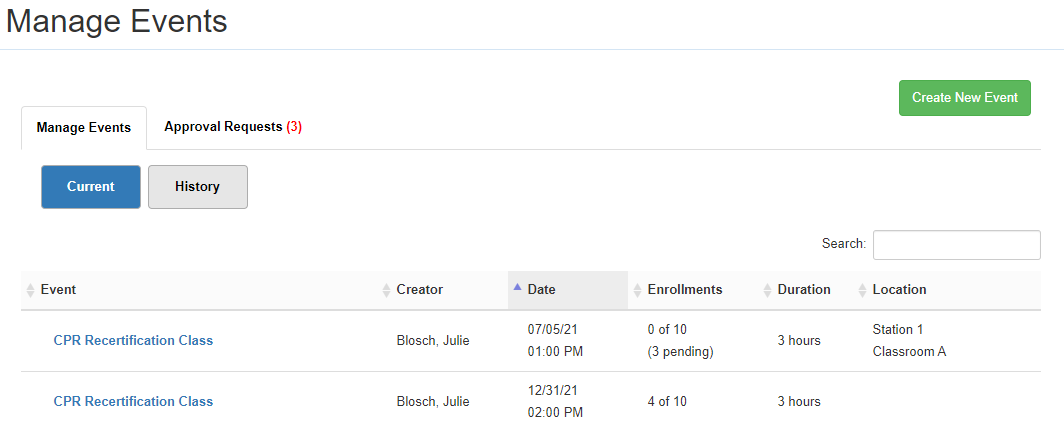Viewport: 1064px width, 442px height.
Task: Show History events
Action: point(197,187)
